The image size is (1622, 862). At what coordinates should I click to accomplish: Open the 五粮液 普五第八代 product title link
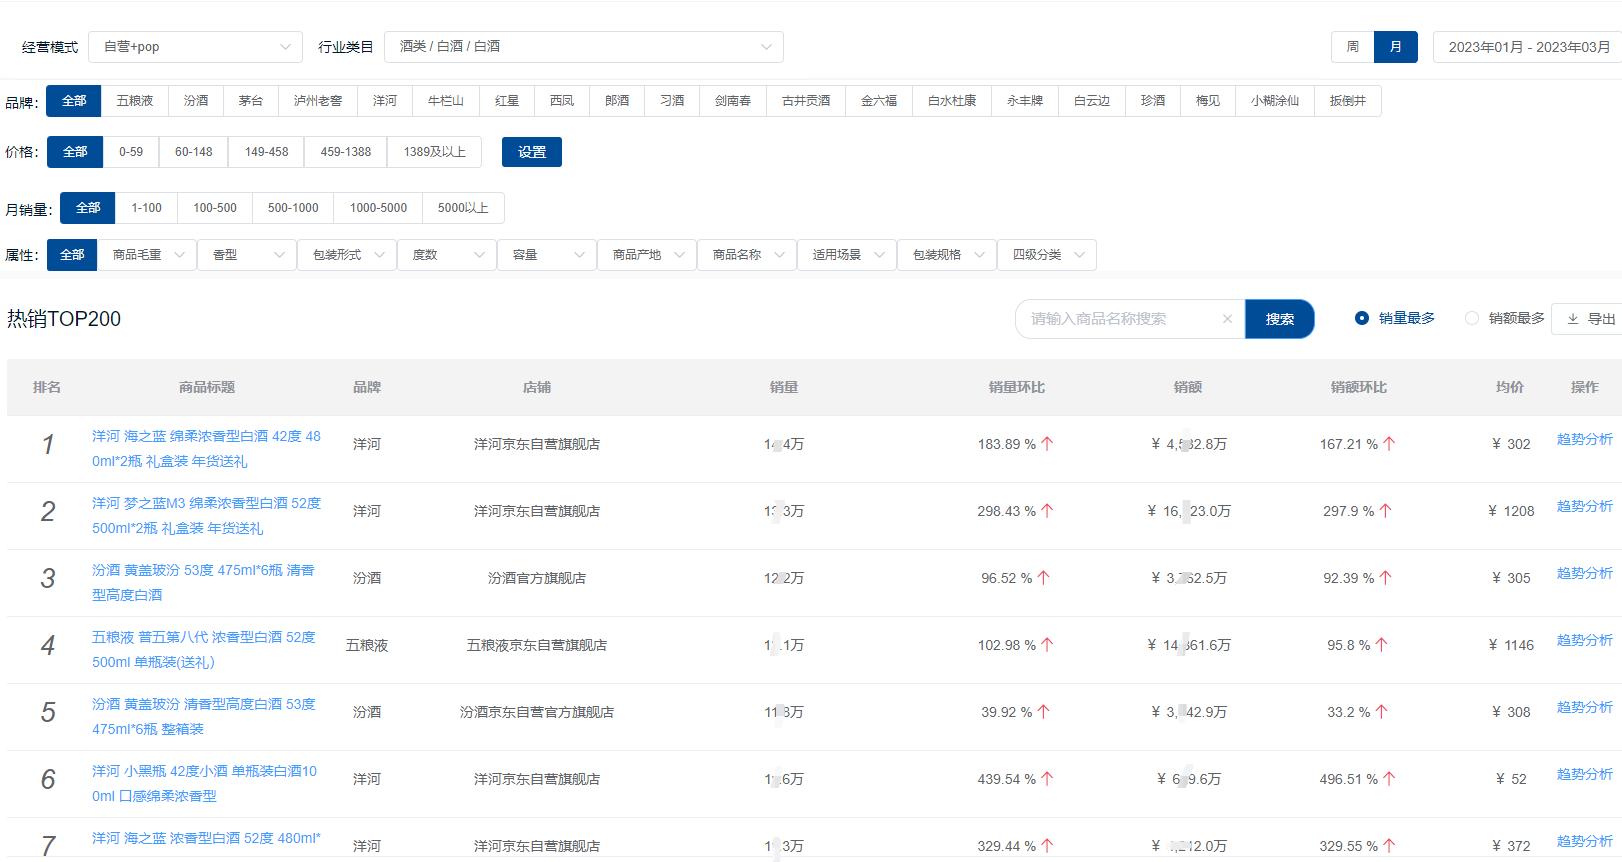click(x=204, y=650)
